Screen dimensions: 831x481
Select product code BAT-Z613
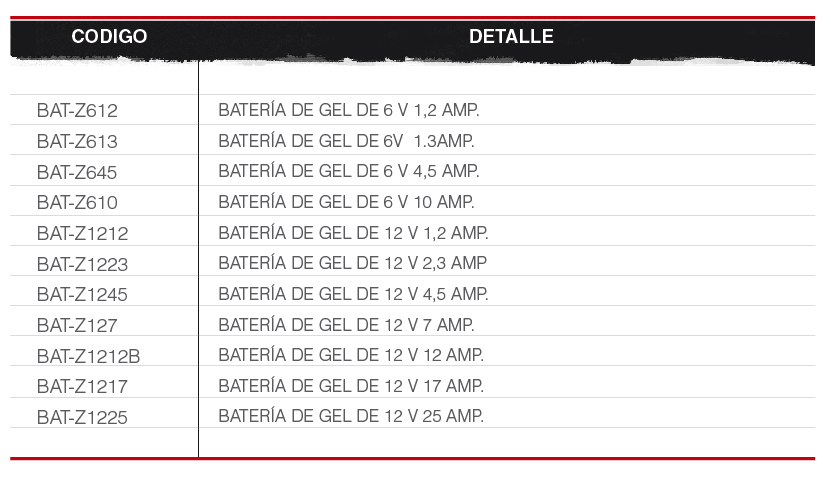77,141
